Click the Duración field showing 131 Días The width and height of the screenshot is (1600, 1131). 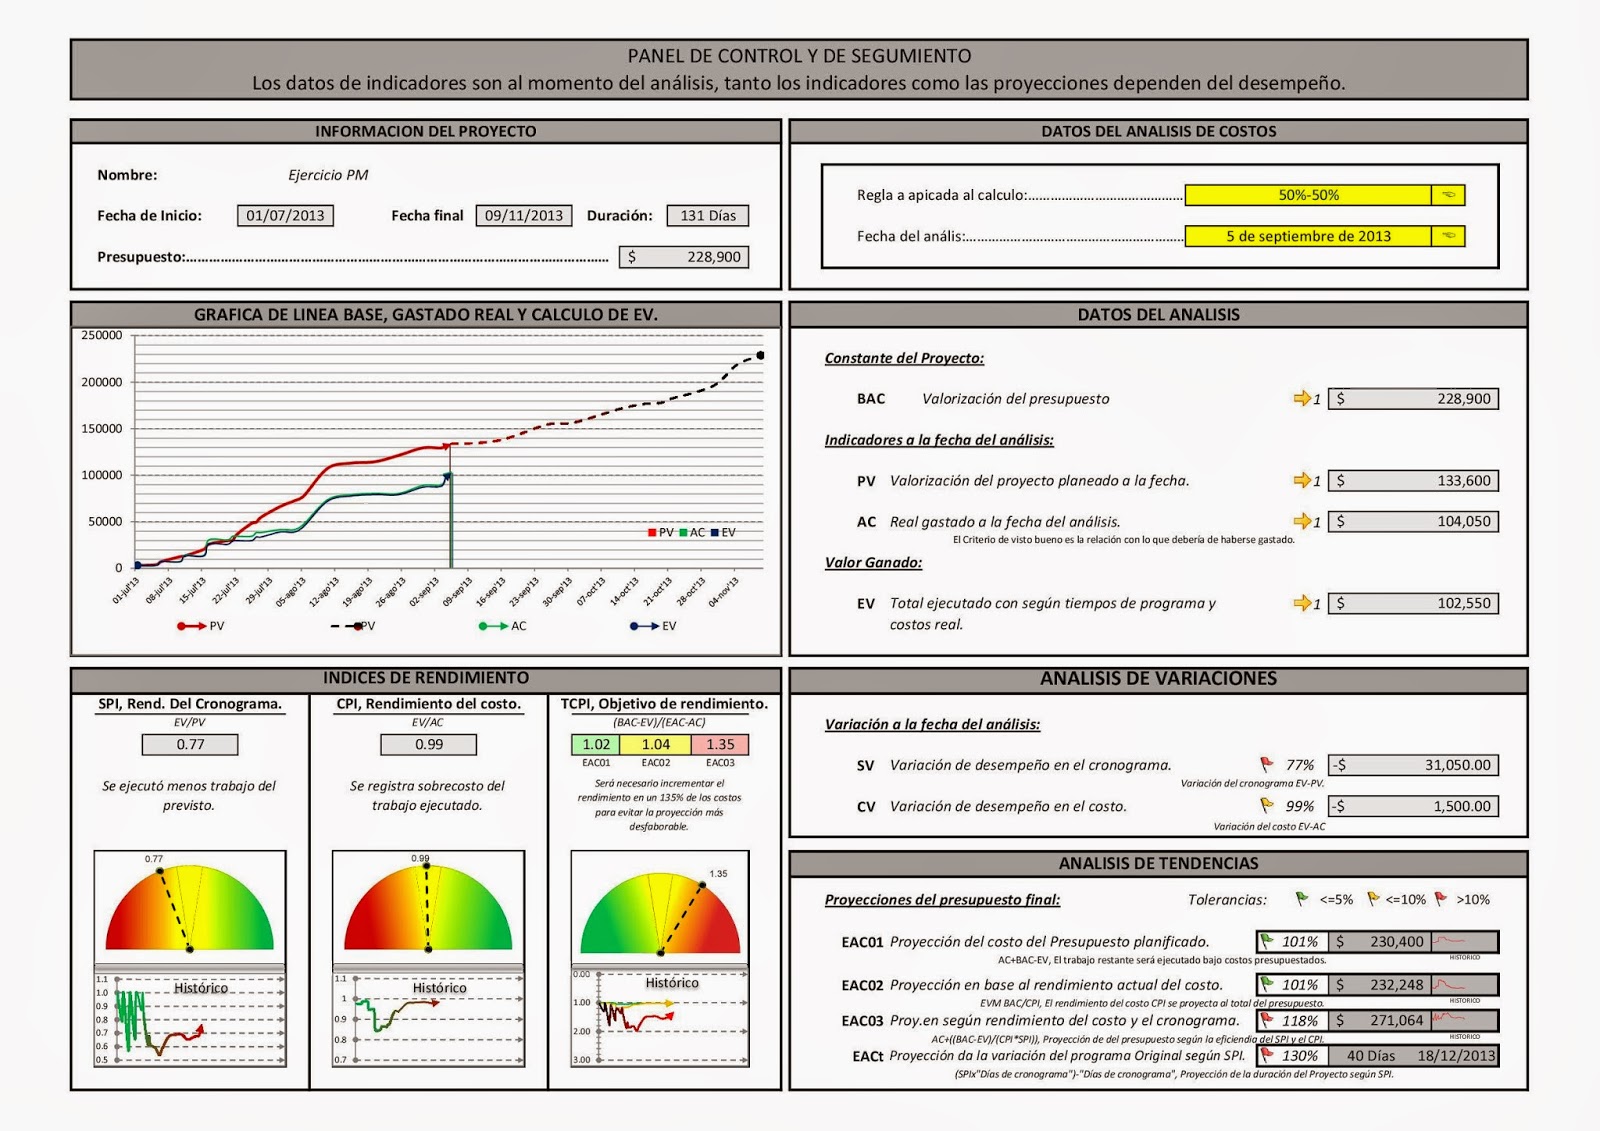coord(708,215)
